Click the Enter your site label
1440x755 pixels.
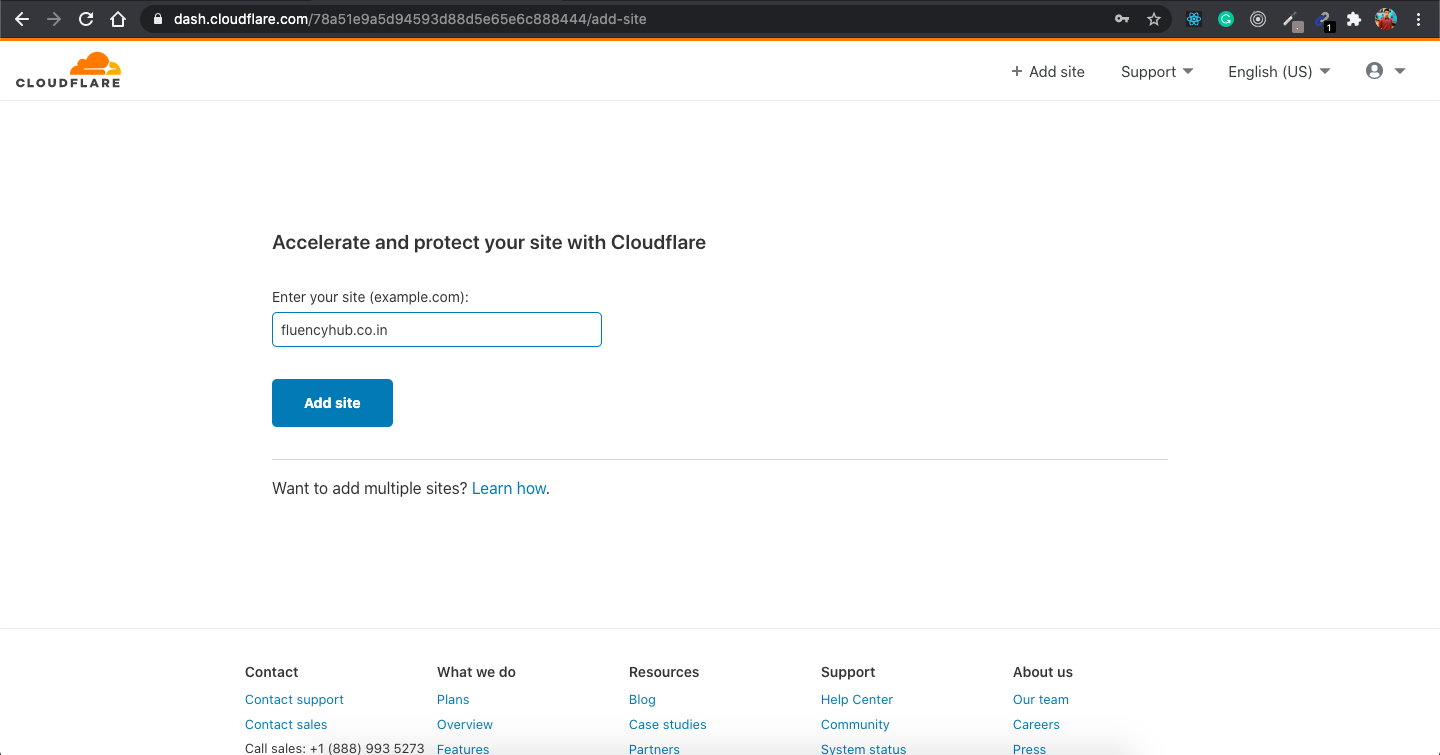370,297
